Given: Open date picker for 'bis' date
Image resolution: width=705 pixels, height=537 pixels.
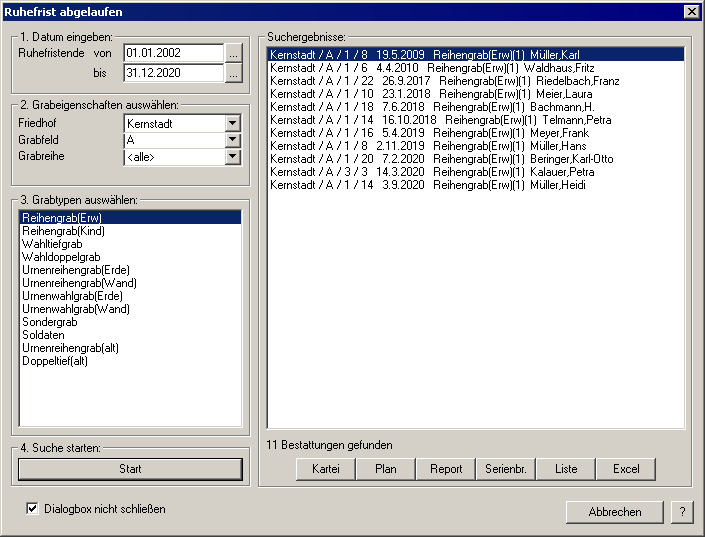Looking at the screenshot, I should pyautogui.click(x=233, y=73).
